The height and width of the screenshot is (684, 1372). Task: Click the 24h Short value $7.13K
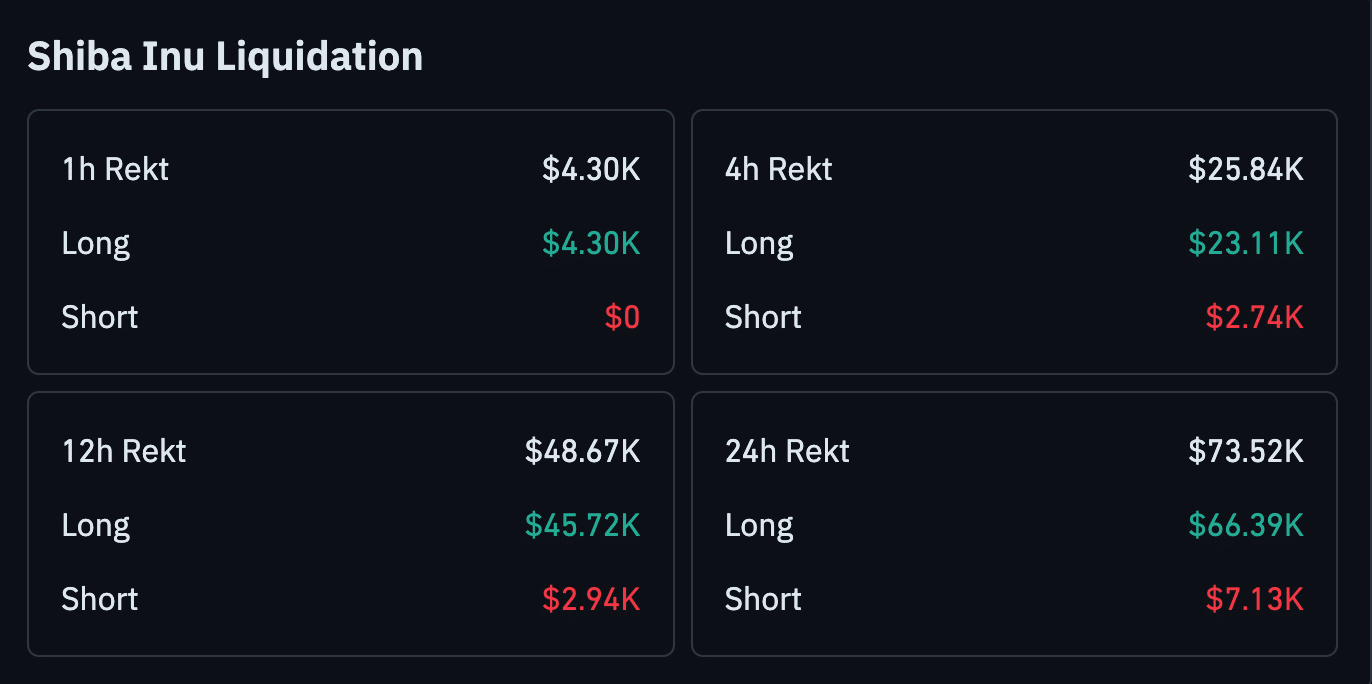click(x=1254, y=599)
